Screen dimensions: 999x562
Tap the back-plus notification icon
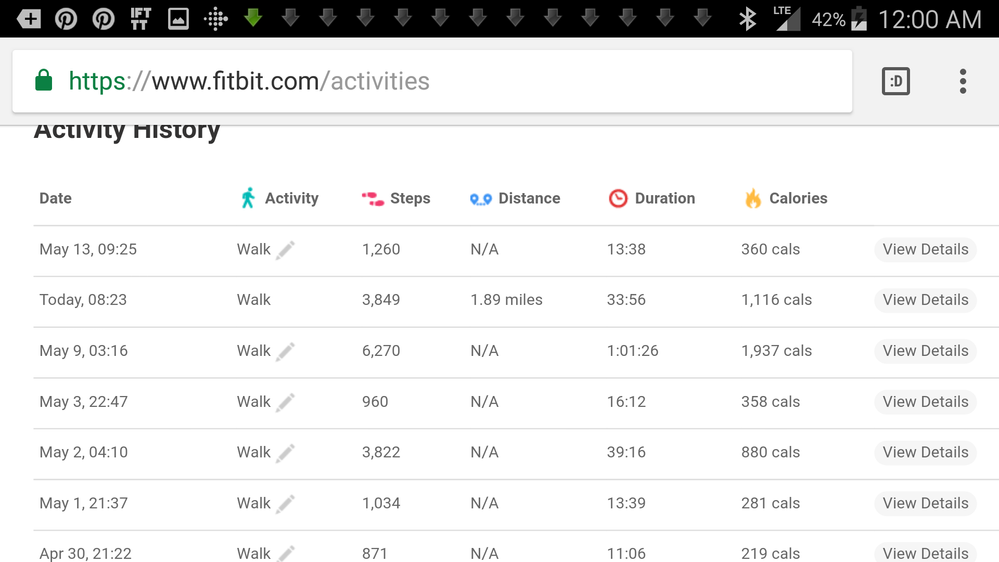[x=29, y=18]
